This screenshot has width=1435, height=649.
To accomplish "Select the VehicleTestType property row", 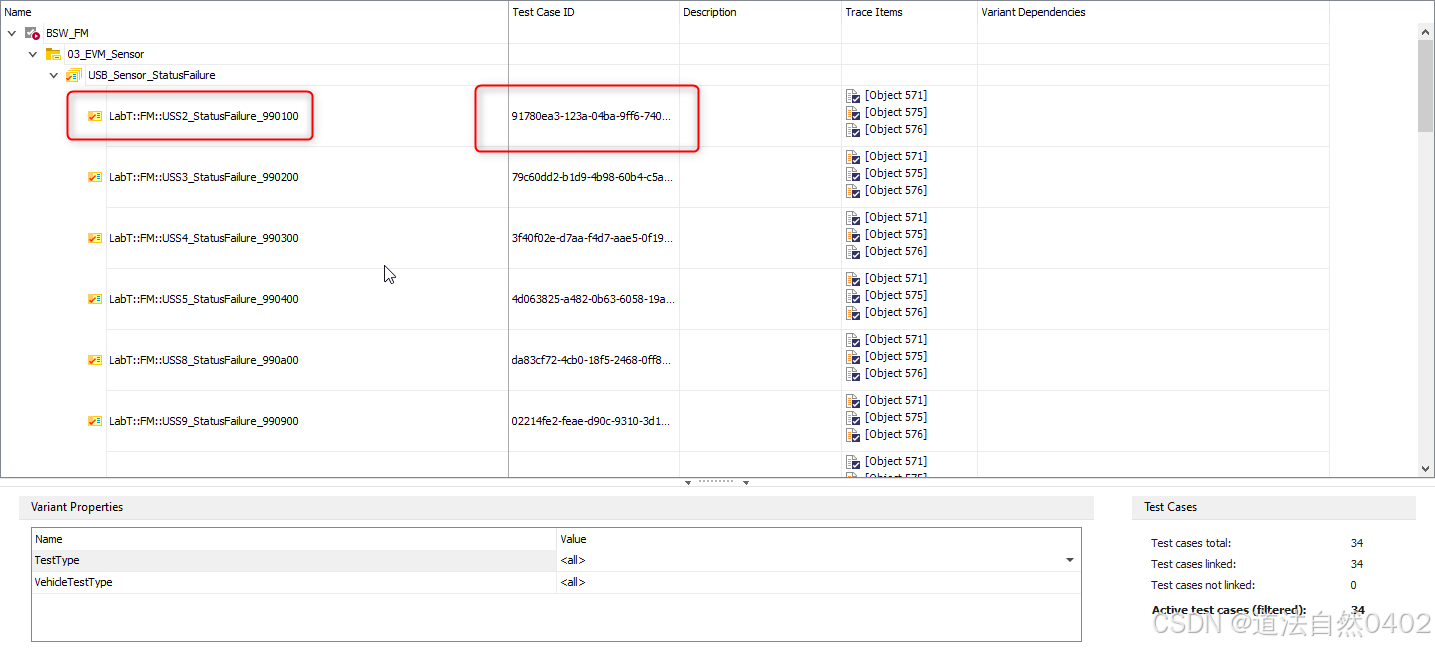I will 75,582.
